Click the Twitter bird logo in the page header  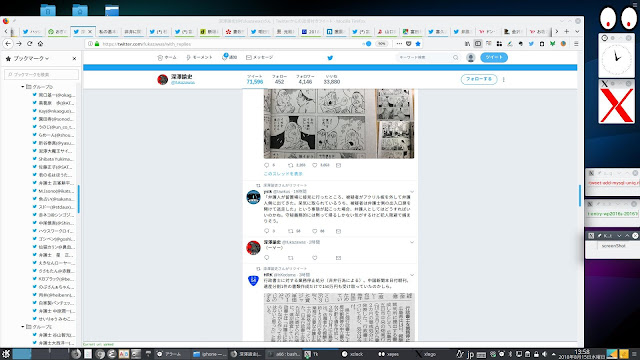point(330,58)
